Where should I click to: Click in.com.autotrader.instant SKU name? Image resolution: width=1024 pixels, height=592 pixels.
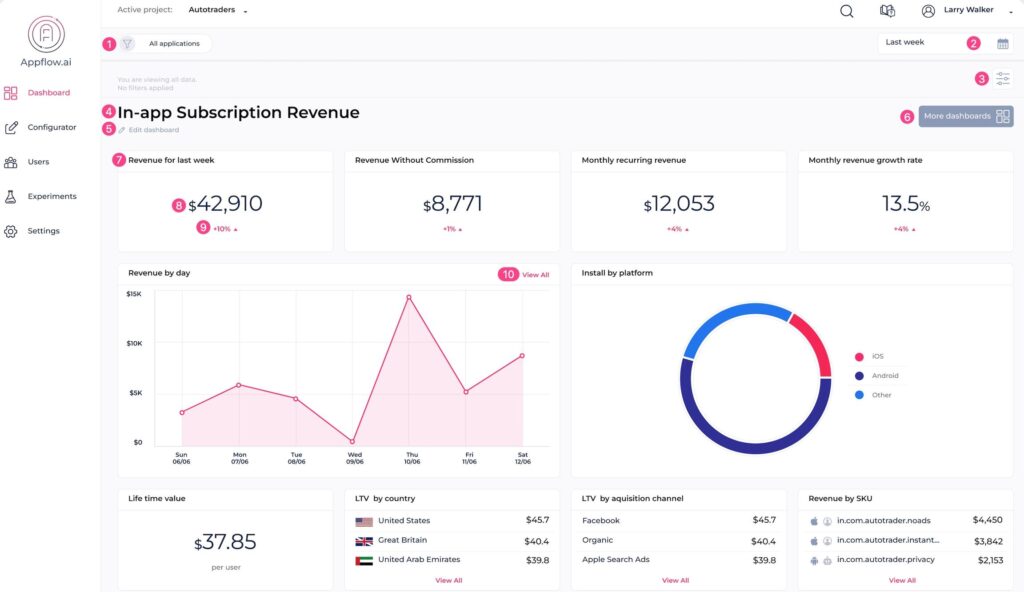[x=888, y=540]
